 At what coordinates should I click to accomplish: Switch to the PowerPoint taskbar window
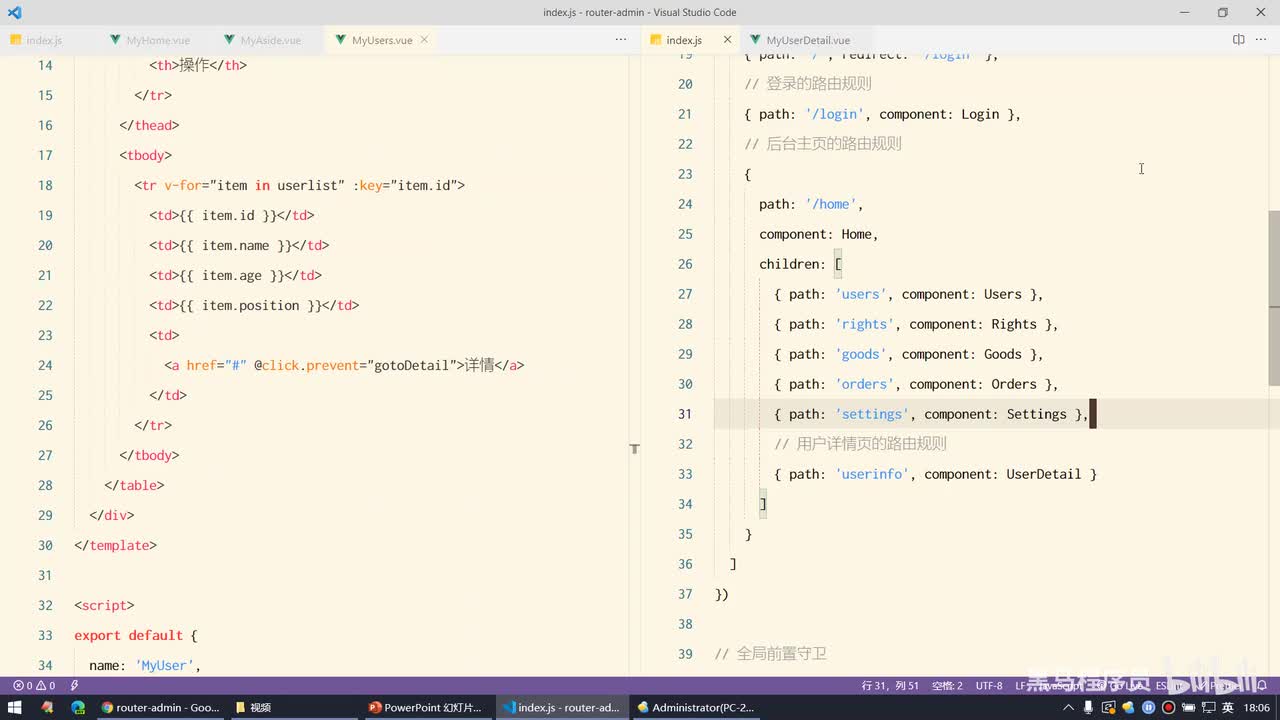point(425,707)
